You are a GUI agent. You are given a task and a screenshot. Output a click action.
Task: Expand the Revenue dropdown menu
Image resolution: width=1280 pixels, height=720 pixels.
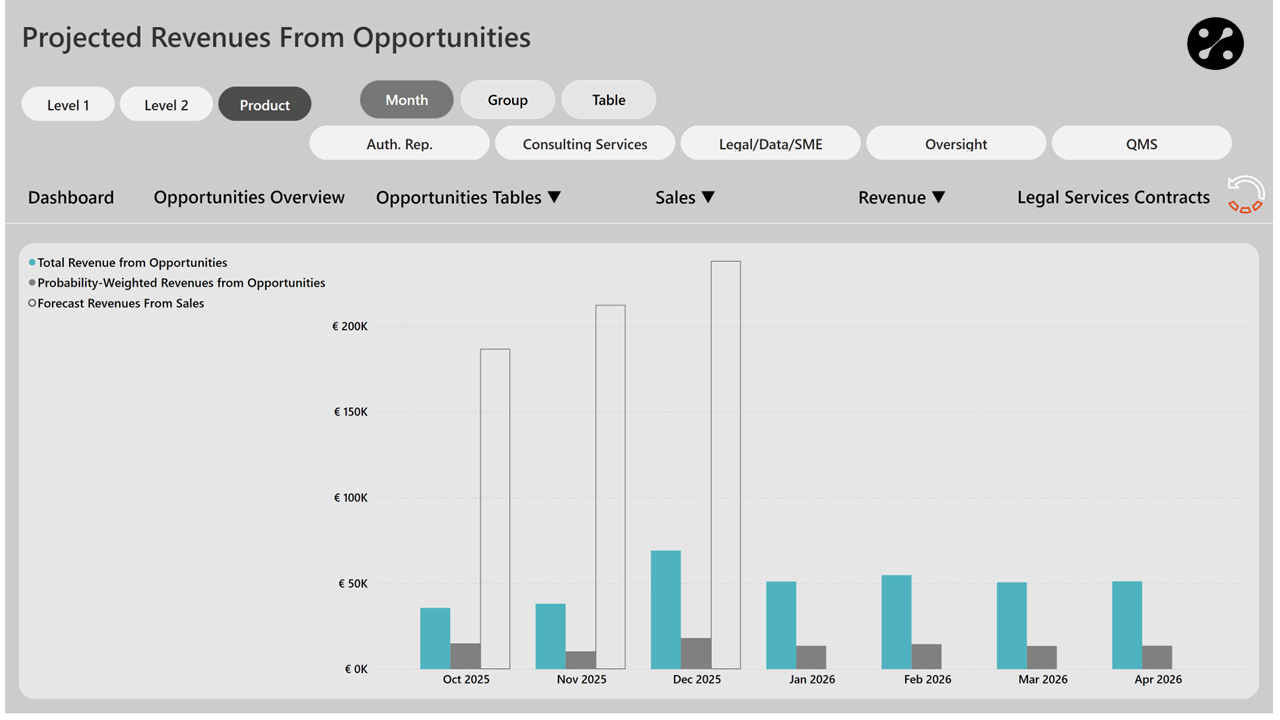[901, 198]
